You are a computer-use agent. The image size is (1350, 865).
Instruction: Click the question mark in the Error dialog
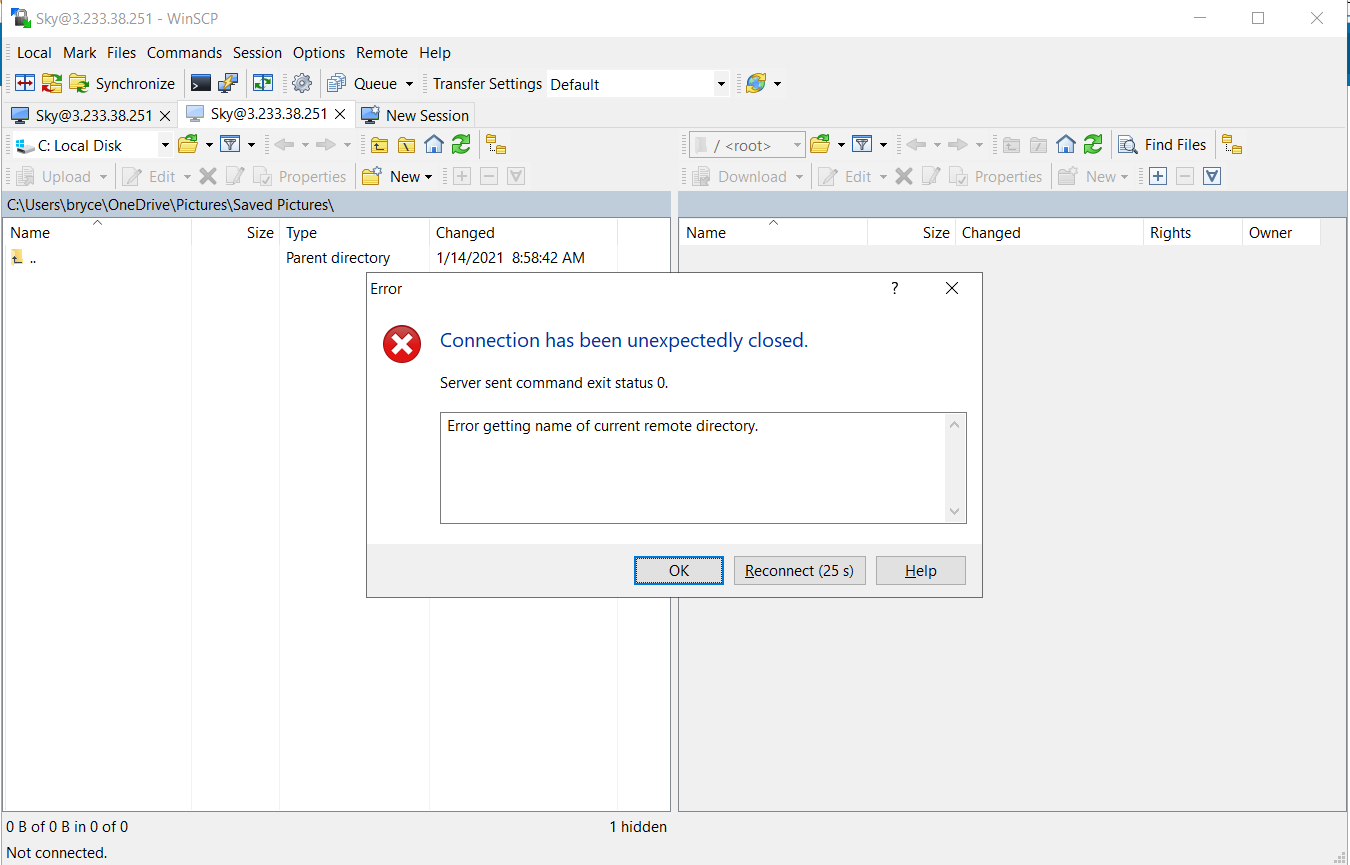pyautogui.click(x=894, y=288)
